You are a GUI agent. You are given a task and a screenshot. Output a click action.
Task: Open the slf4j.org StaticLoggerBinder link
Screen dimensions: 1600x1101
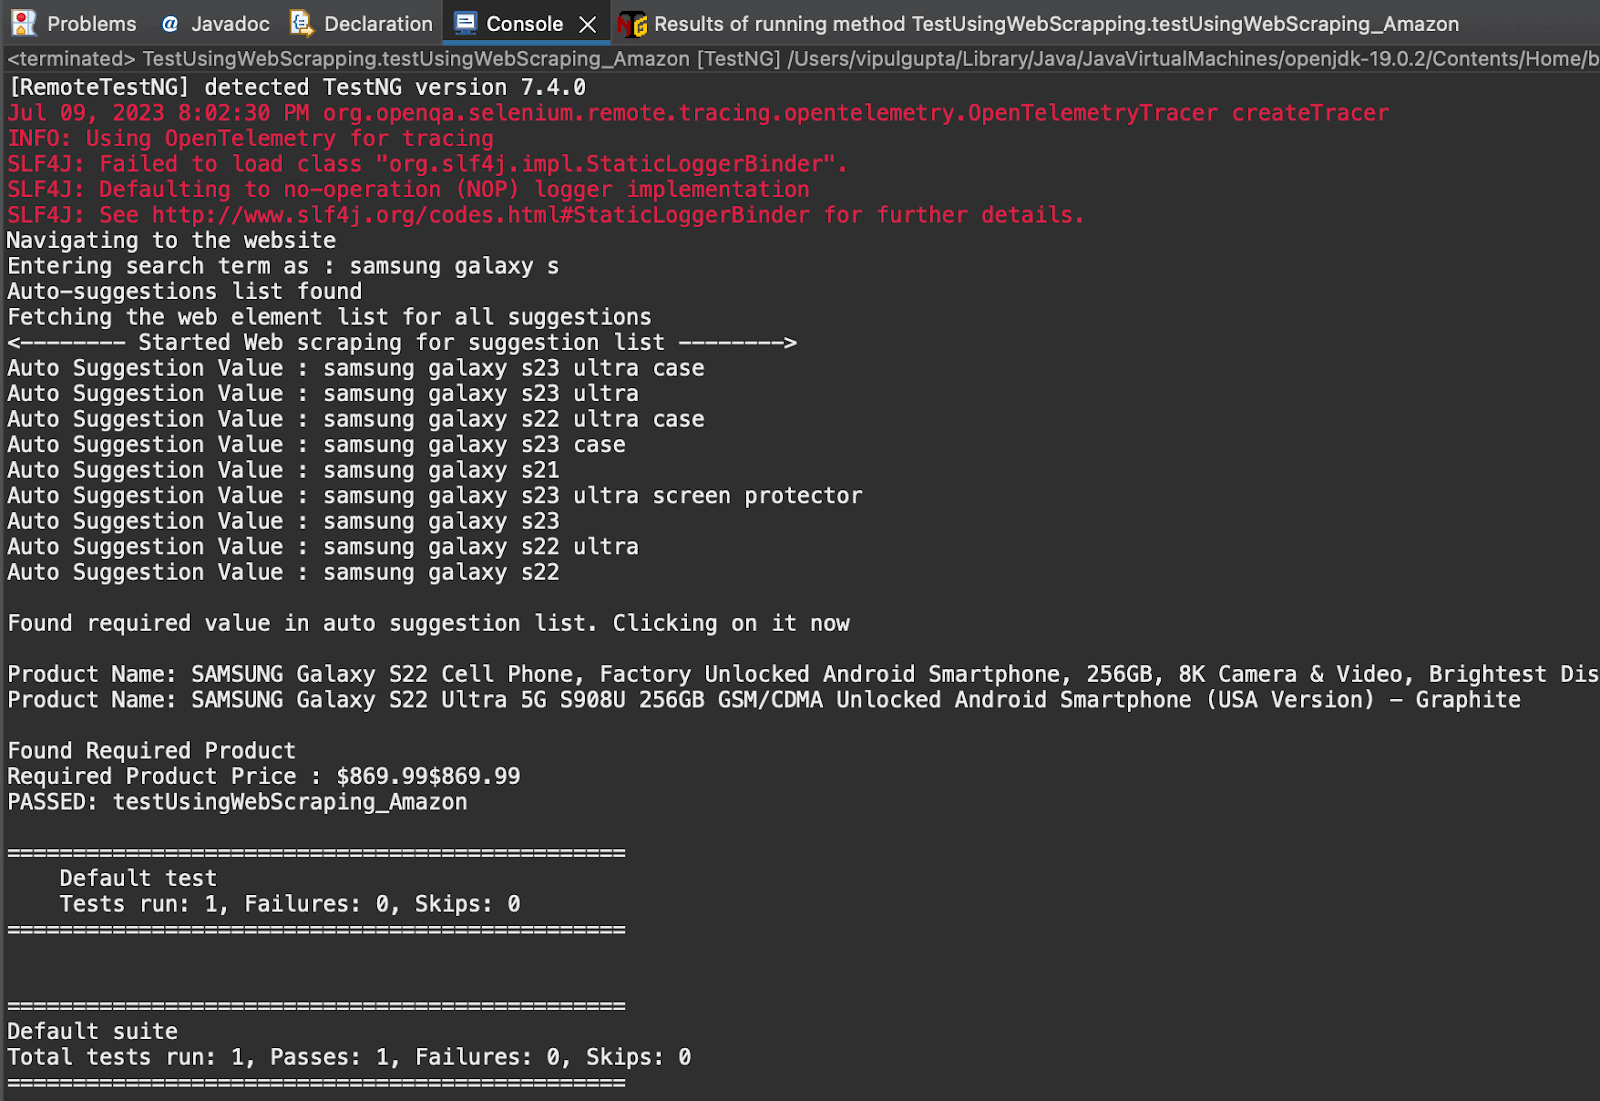(481, 215)
